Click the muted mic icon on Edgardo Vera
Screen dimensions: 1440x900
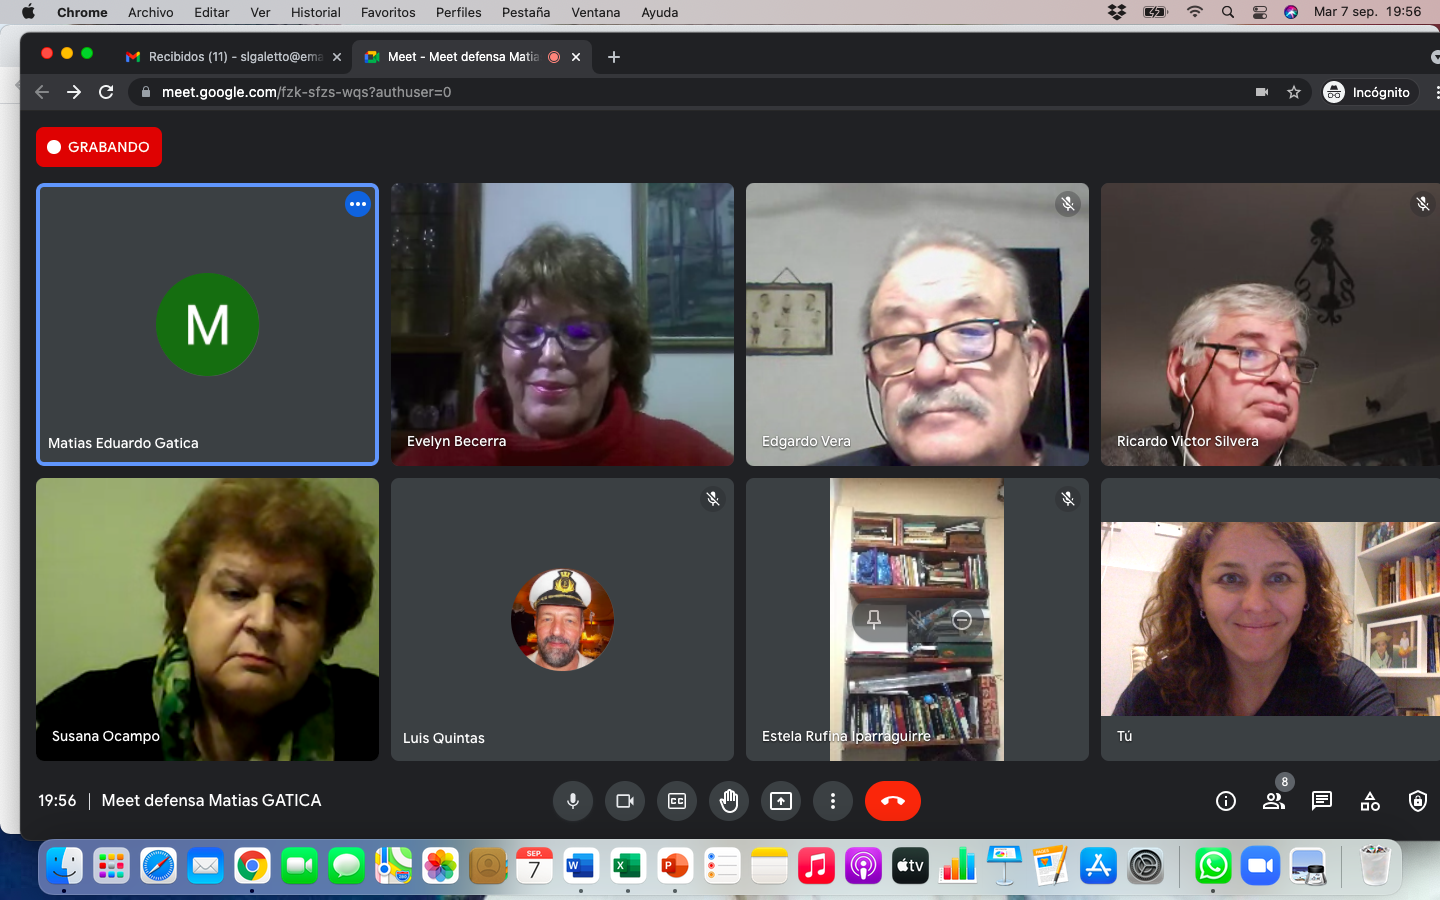(x=1068, y=204)
